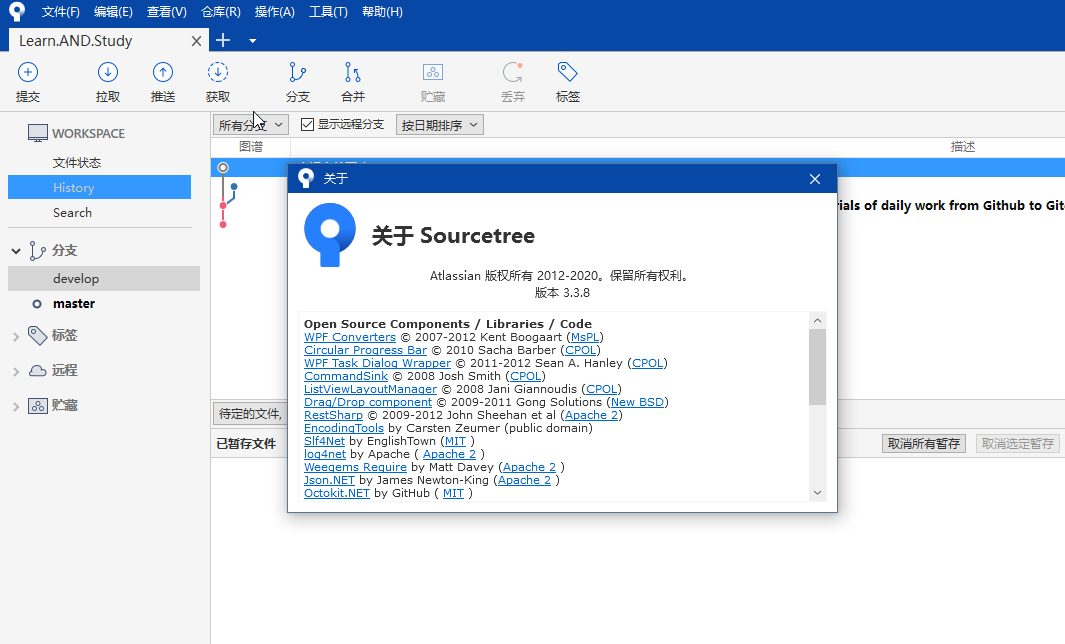1065x644 pixels.
Task: Open the Json.NET link
Action: (x=329, y=480)
